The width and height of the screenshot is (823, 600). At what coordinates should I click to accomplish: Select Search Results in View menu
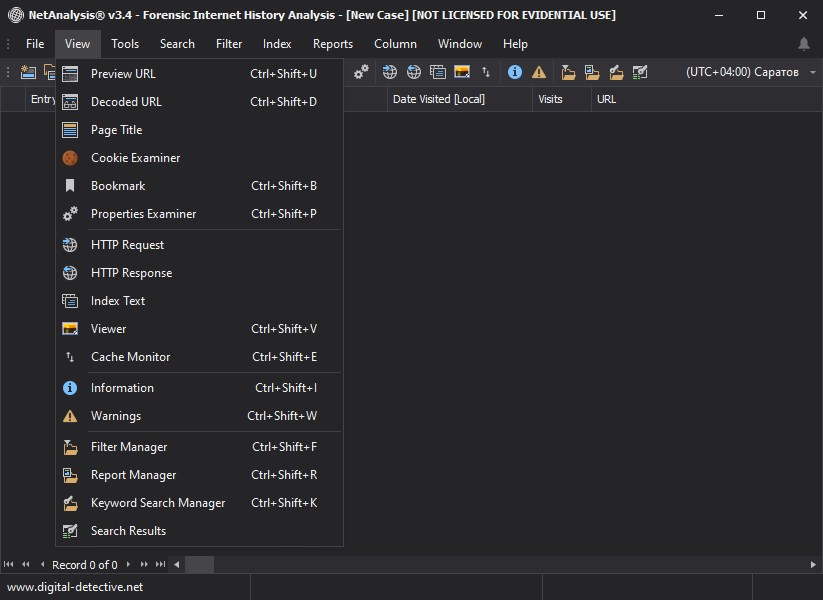pos(199,531)
